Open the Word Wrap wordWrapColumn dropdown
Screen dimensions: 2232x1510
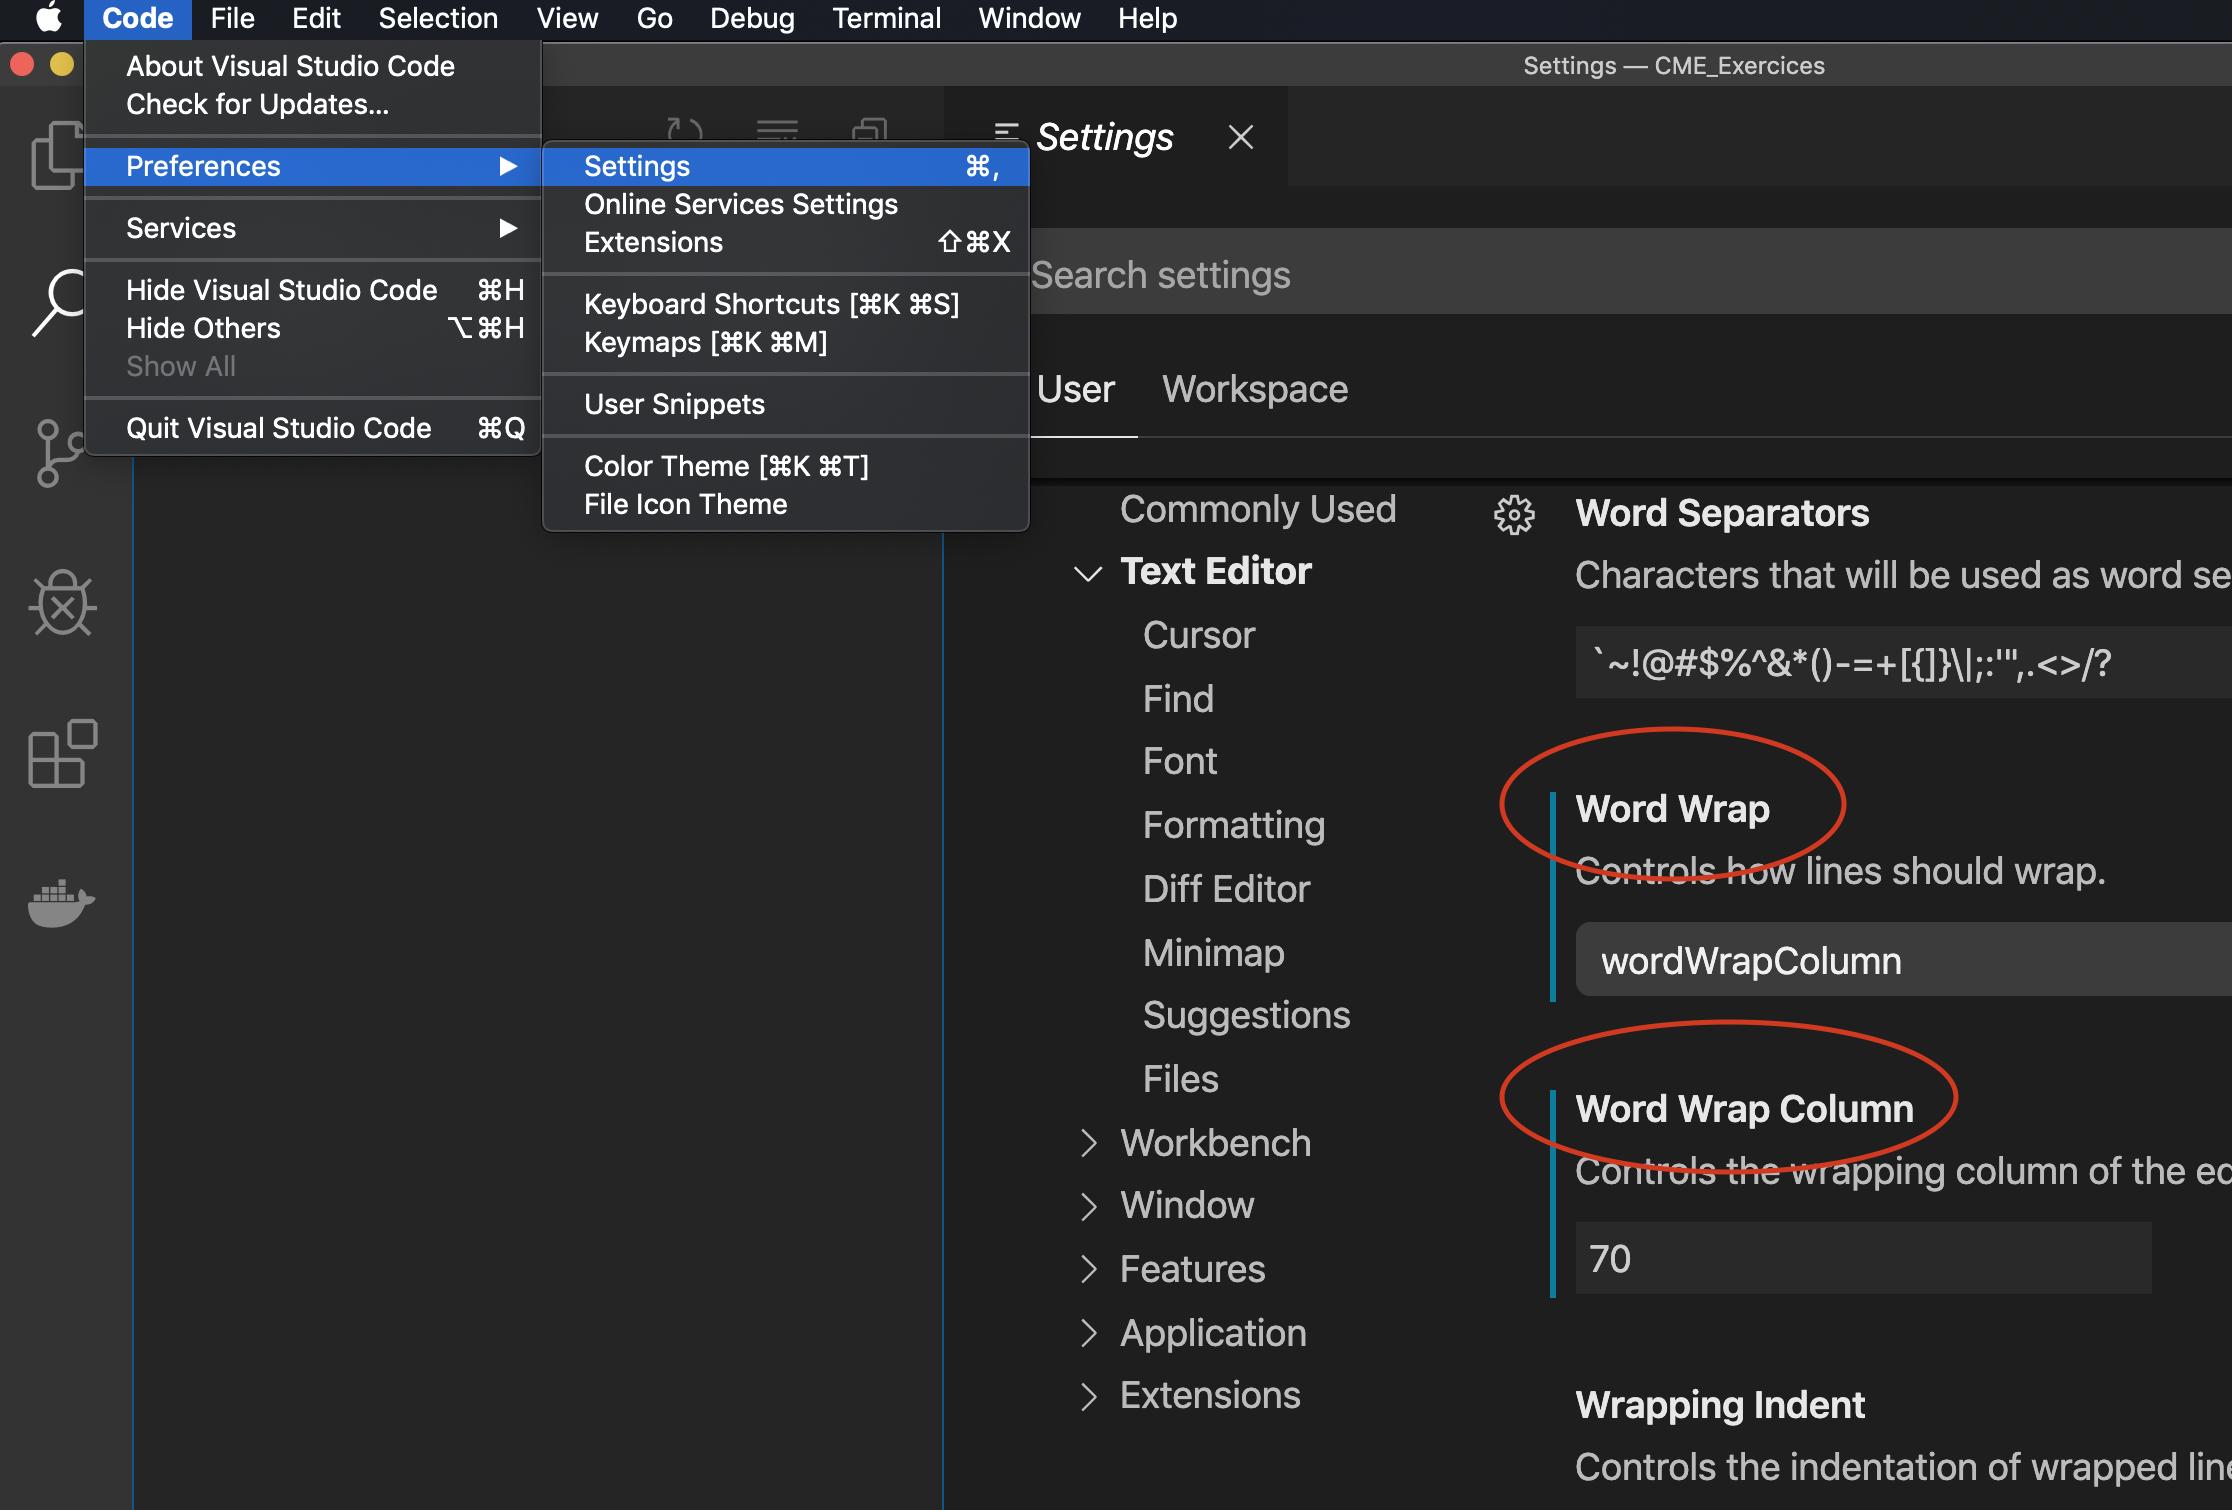pyautogui.click(x=1903, y=960)
